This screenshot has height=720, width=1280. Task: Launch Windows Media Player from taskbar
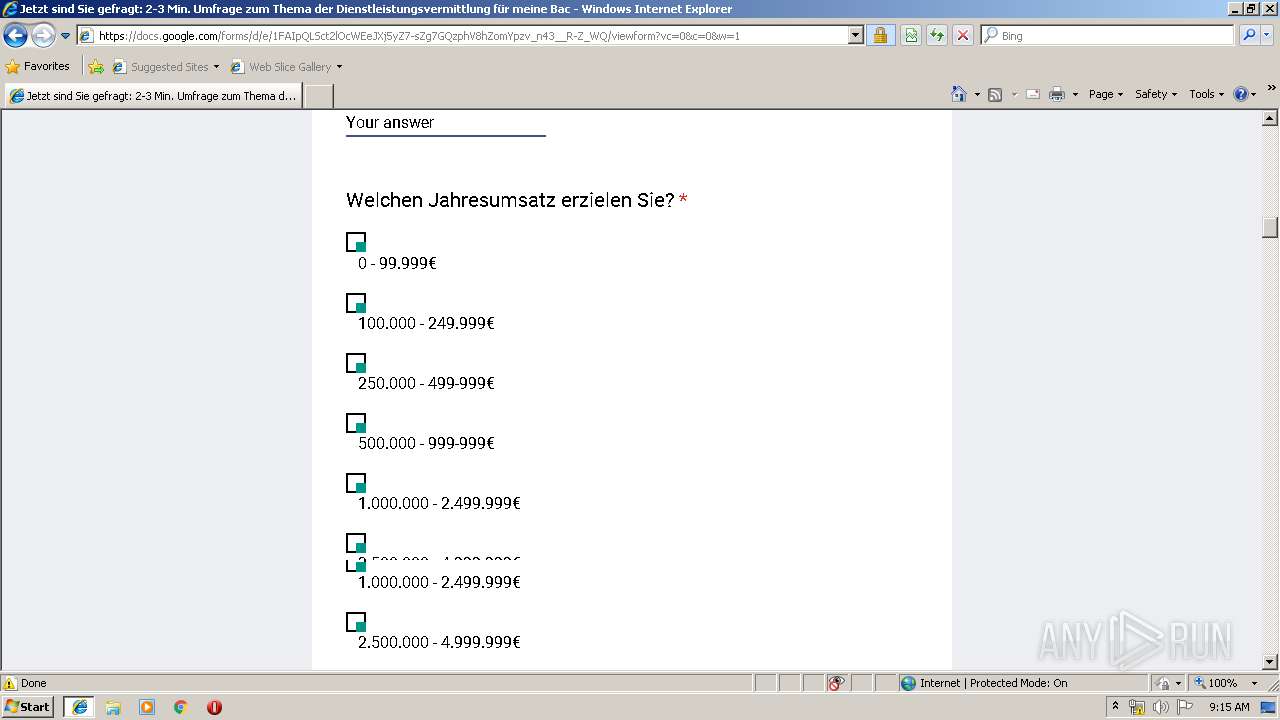tap(147, 707)
